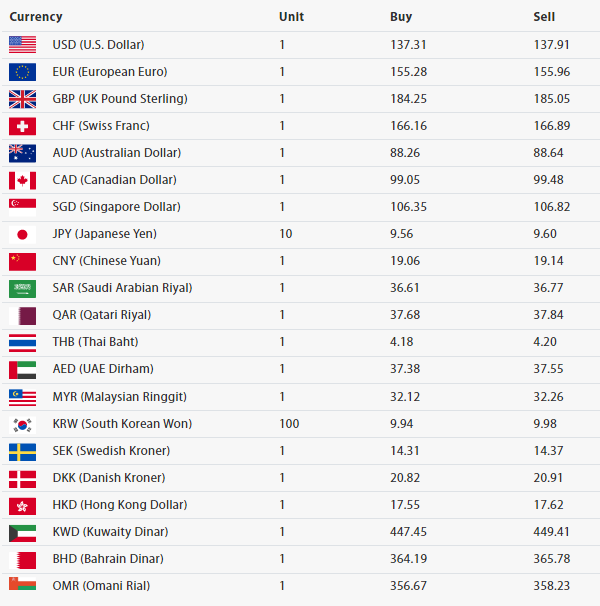Select the Swedish flag icon
Screen dimensions: 600x606
[x=22, y=452]
